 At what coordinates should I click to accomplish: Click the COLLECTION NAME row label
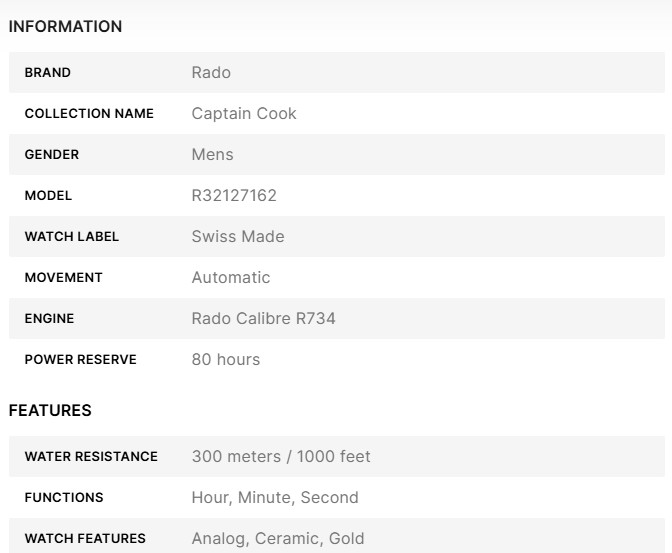pos(89,114)
